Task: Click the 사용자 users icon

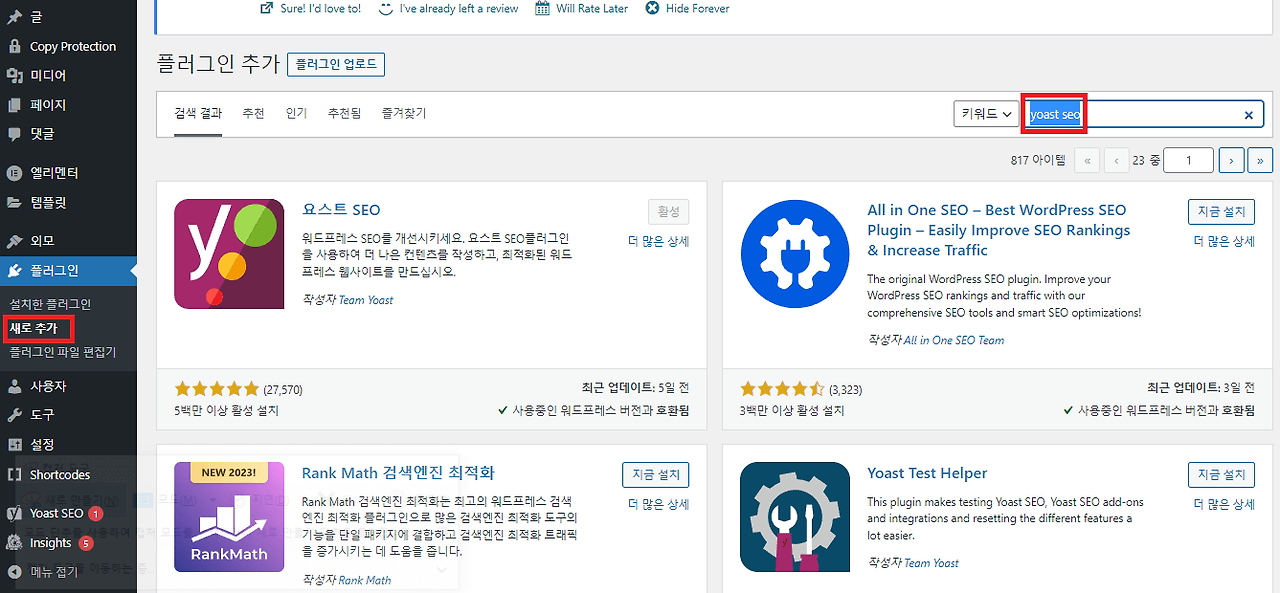Action: coord(14,386)
